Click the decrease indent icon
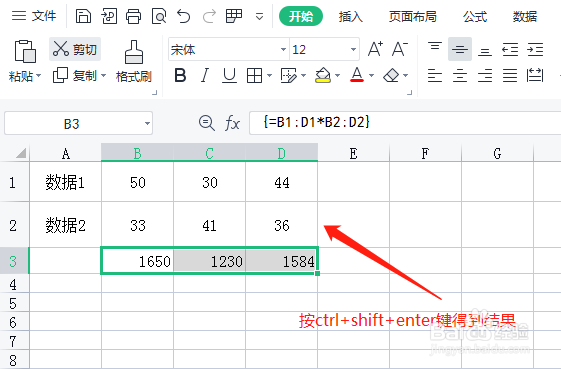 pyautogui.click(x=510, y=49)
